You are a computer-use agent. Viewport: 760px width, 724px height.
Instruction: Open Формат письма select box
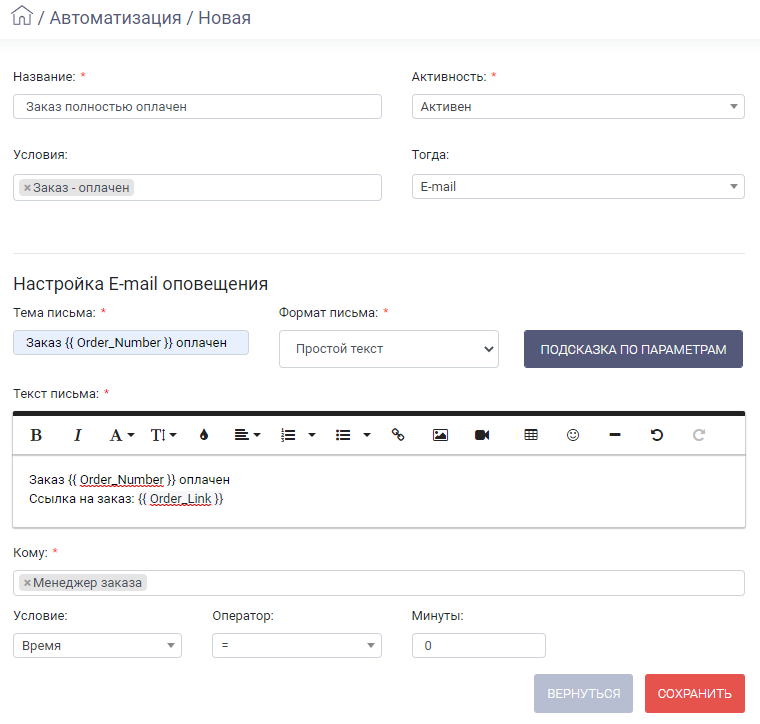pyautogui.click(x=389, y=349)
